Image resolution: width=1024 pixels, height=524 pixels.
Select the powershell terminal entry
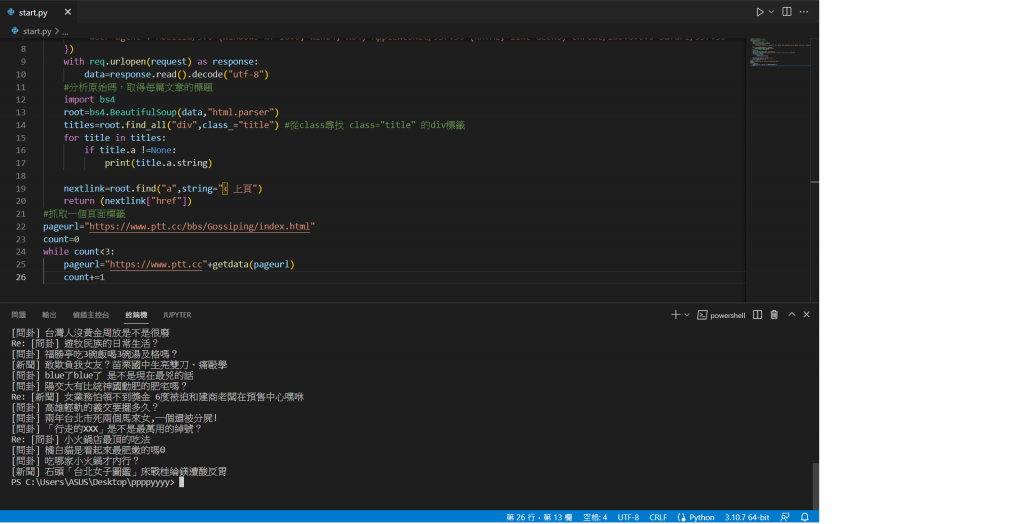pos(721,315)
